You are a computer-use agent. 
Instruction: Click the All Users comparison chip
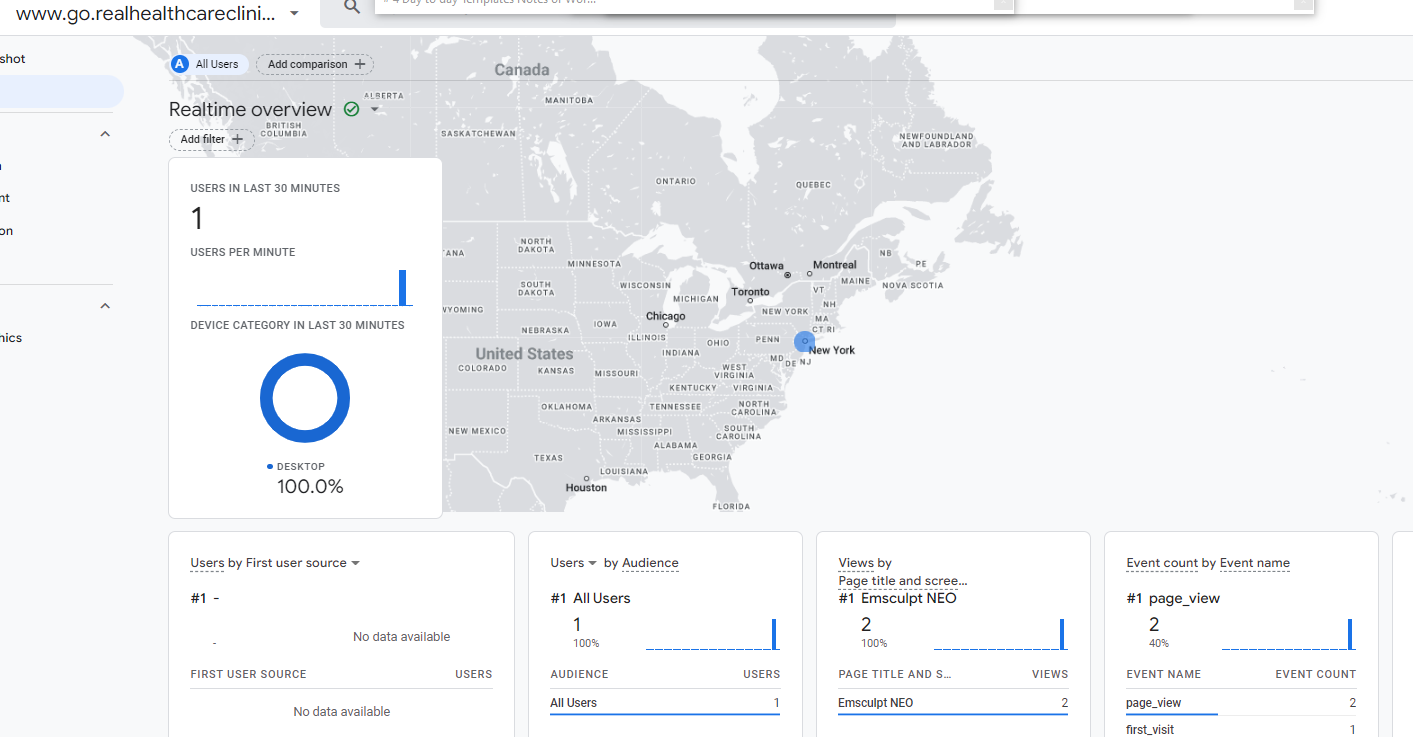(209, 64)
